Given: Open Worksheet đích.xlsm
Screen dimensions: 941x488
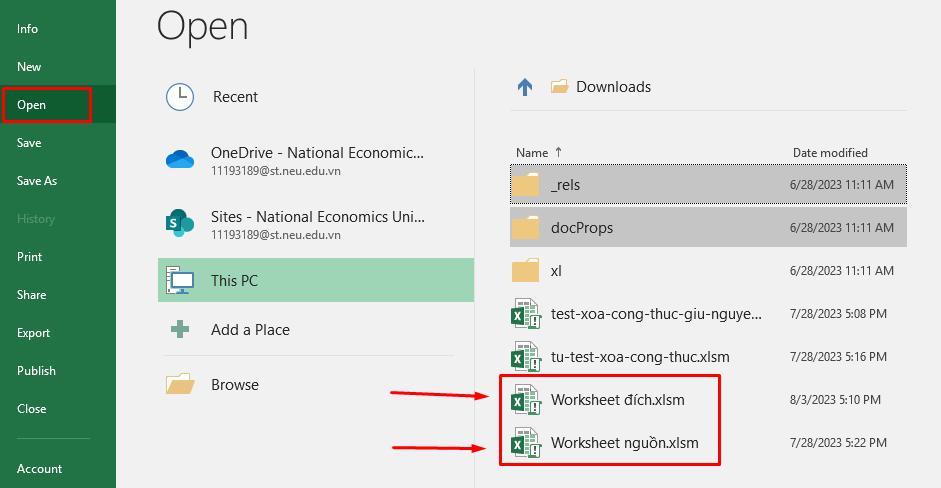Looking at the screenshot, I should 708,400.
